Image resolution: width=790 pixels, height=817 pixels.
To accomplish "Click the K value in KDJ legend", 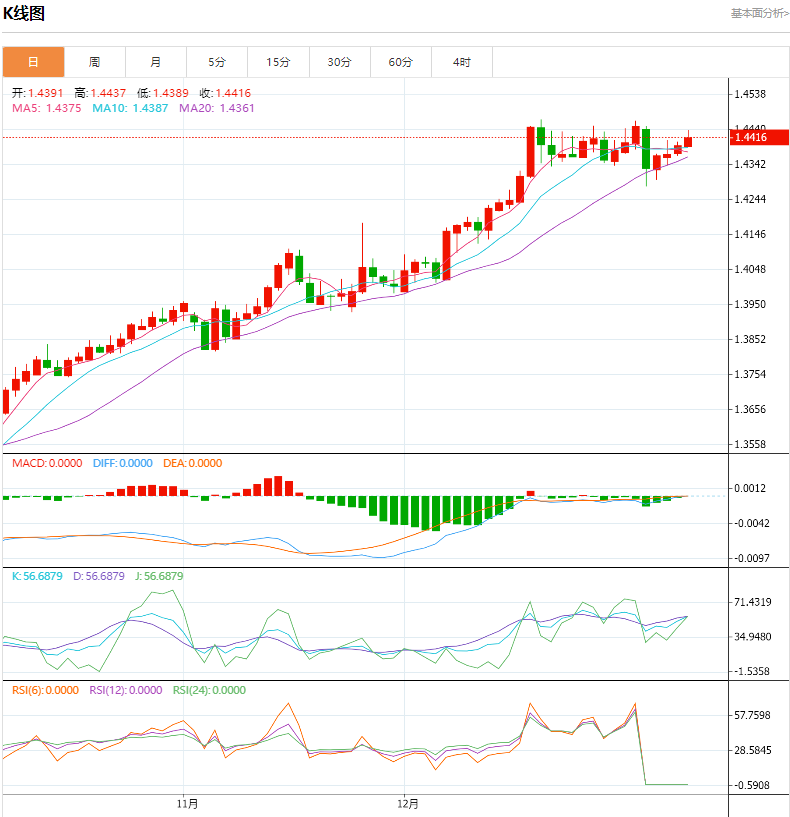I will (36, 576).
